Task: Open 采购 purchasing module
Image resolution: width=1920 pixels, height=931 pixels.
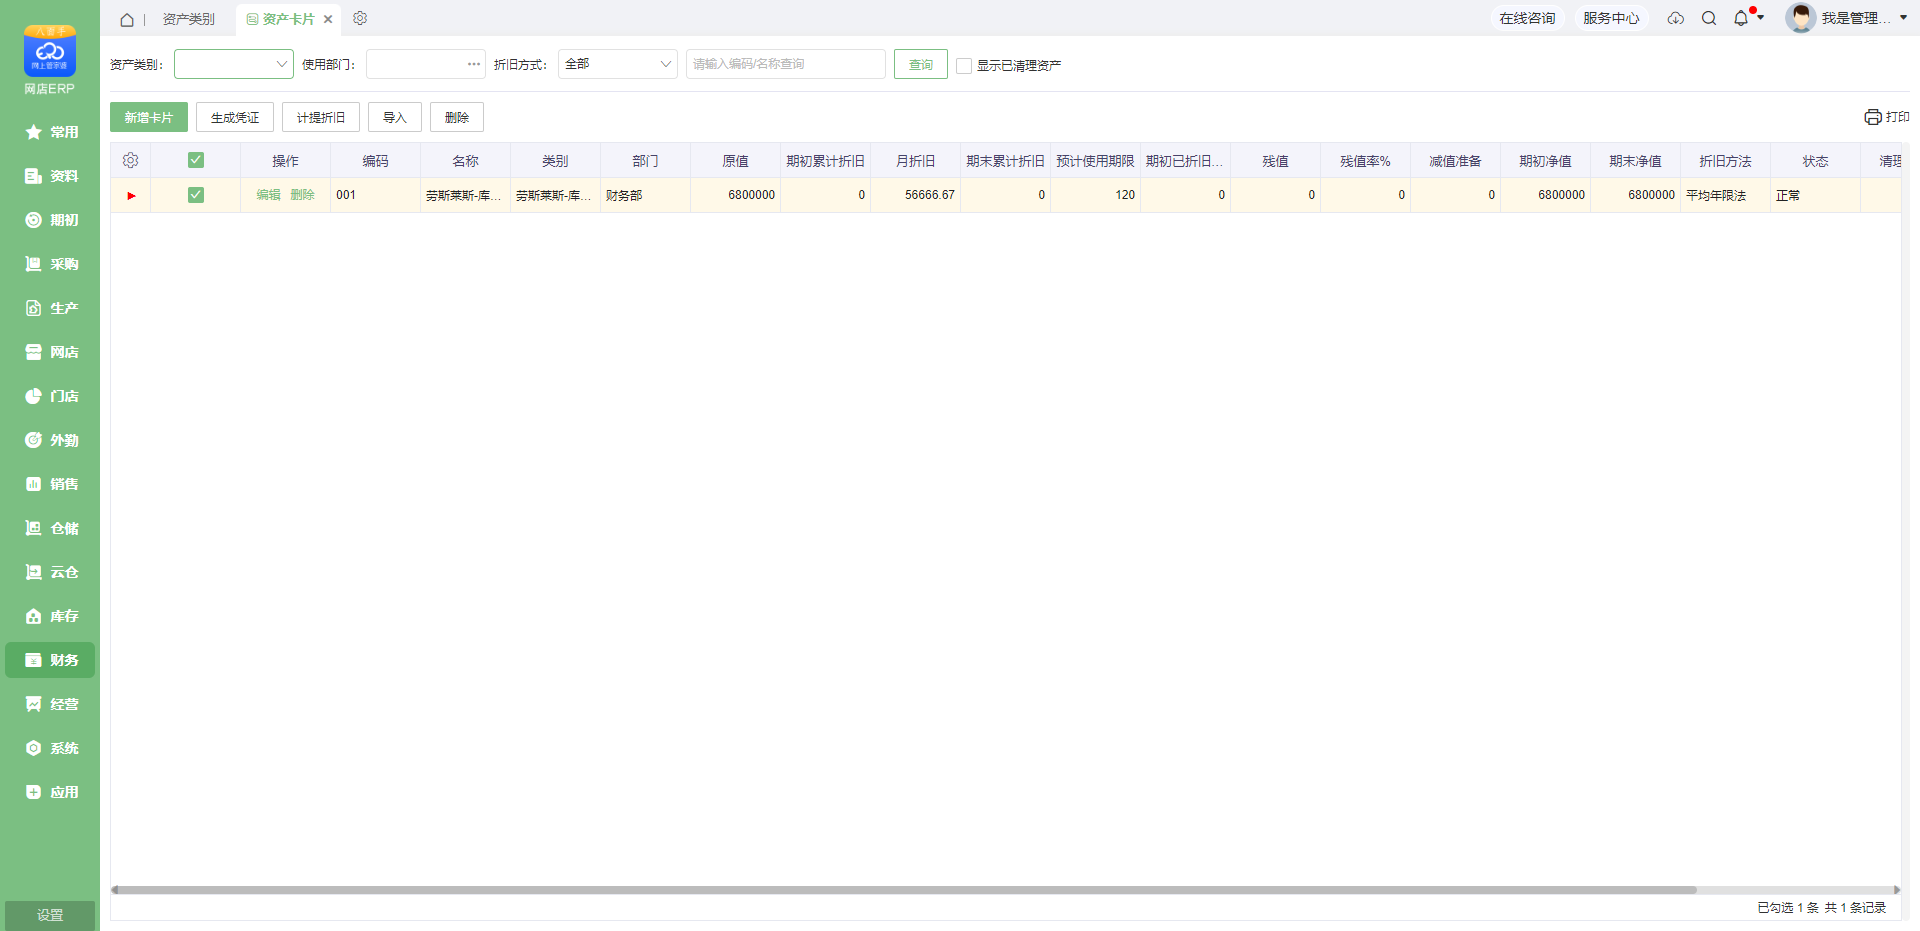Action: click(x=50, y=264)
